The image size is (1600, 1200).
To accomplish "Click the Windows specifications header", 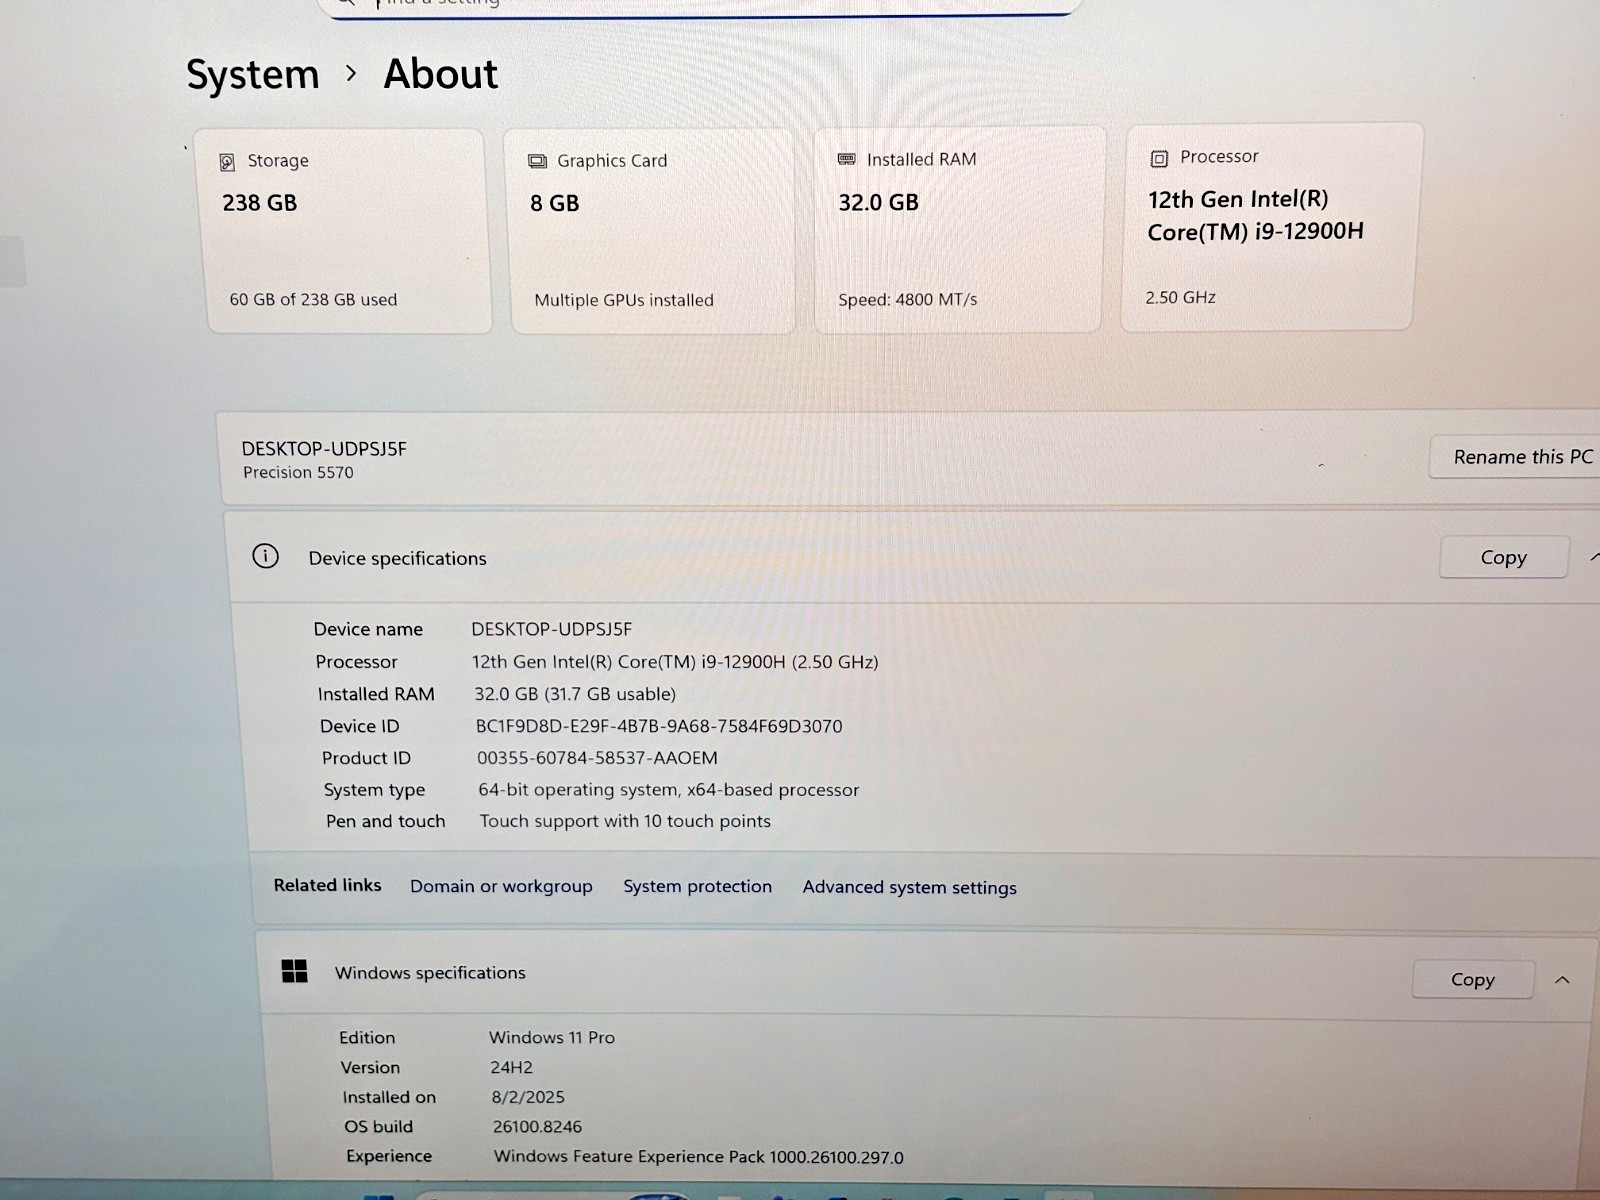I will tap(430, 972).
